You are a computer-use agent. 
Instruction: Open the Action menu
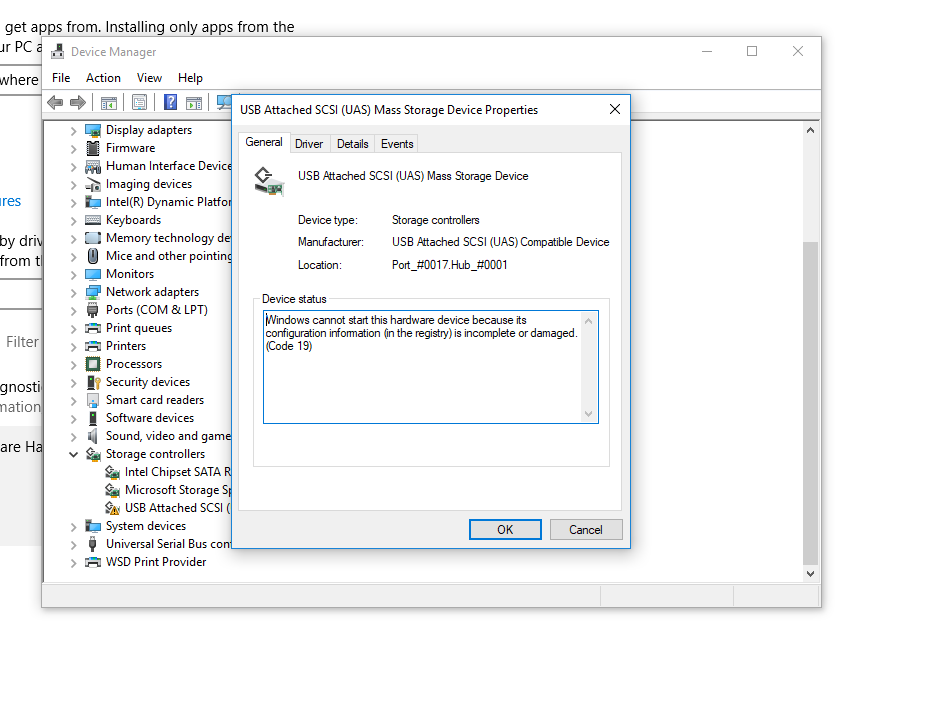click(103, 77)
